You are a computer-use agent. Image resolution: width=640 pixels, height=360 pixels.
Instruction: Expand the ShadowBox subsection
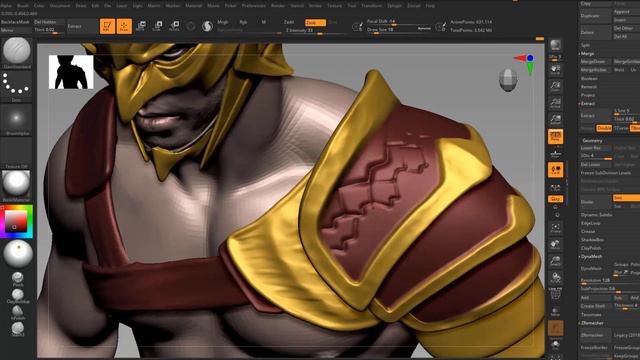[593, 240]
